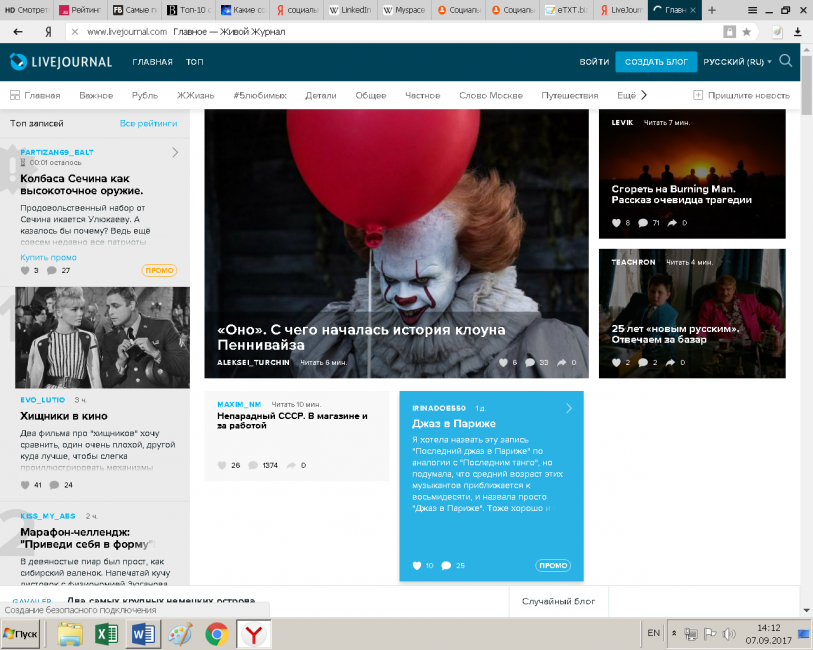The image size is (813, 650).
Task: Stop page loading with X icon
Action: coord(75,32)
